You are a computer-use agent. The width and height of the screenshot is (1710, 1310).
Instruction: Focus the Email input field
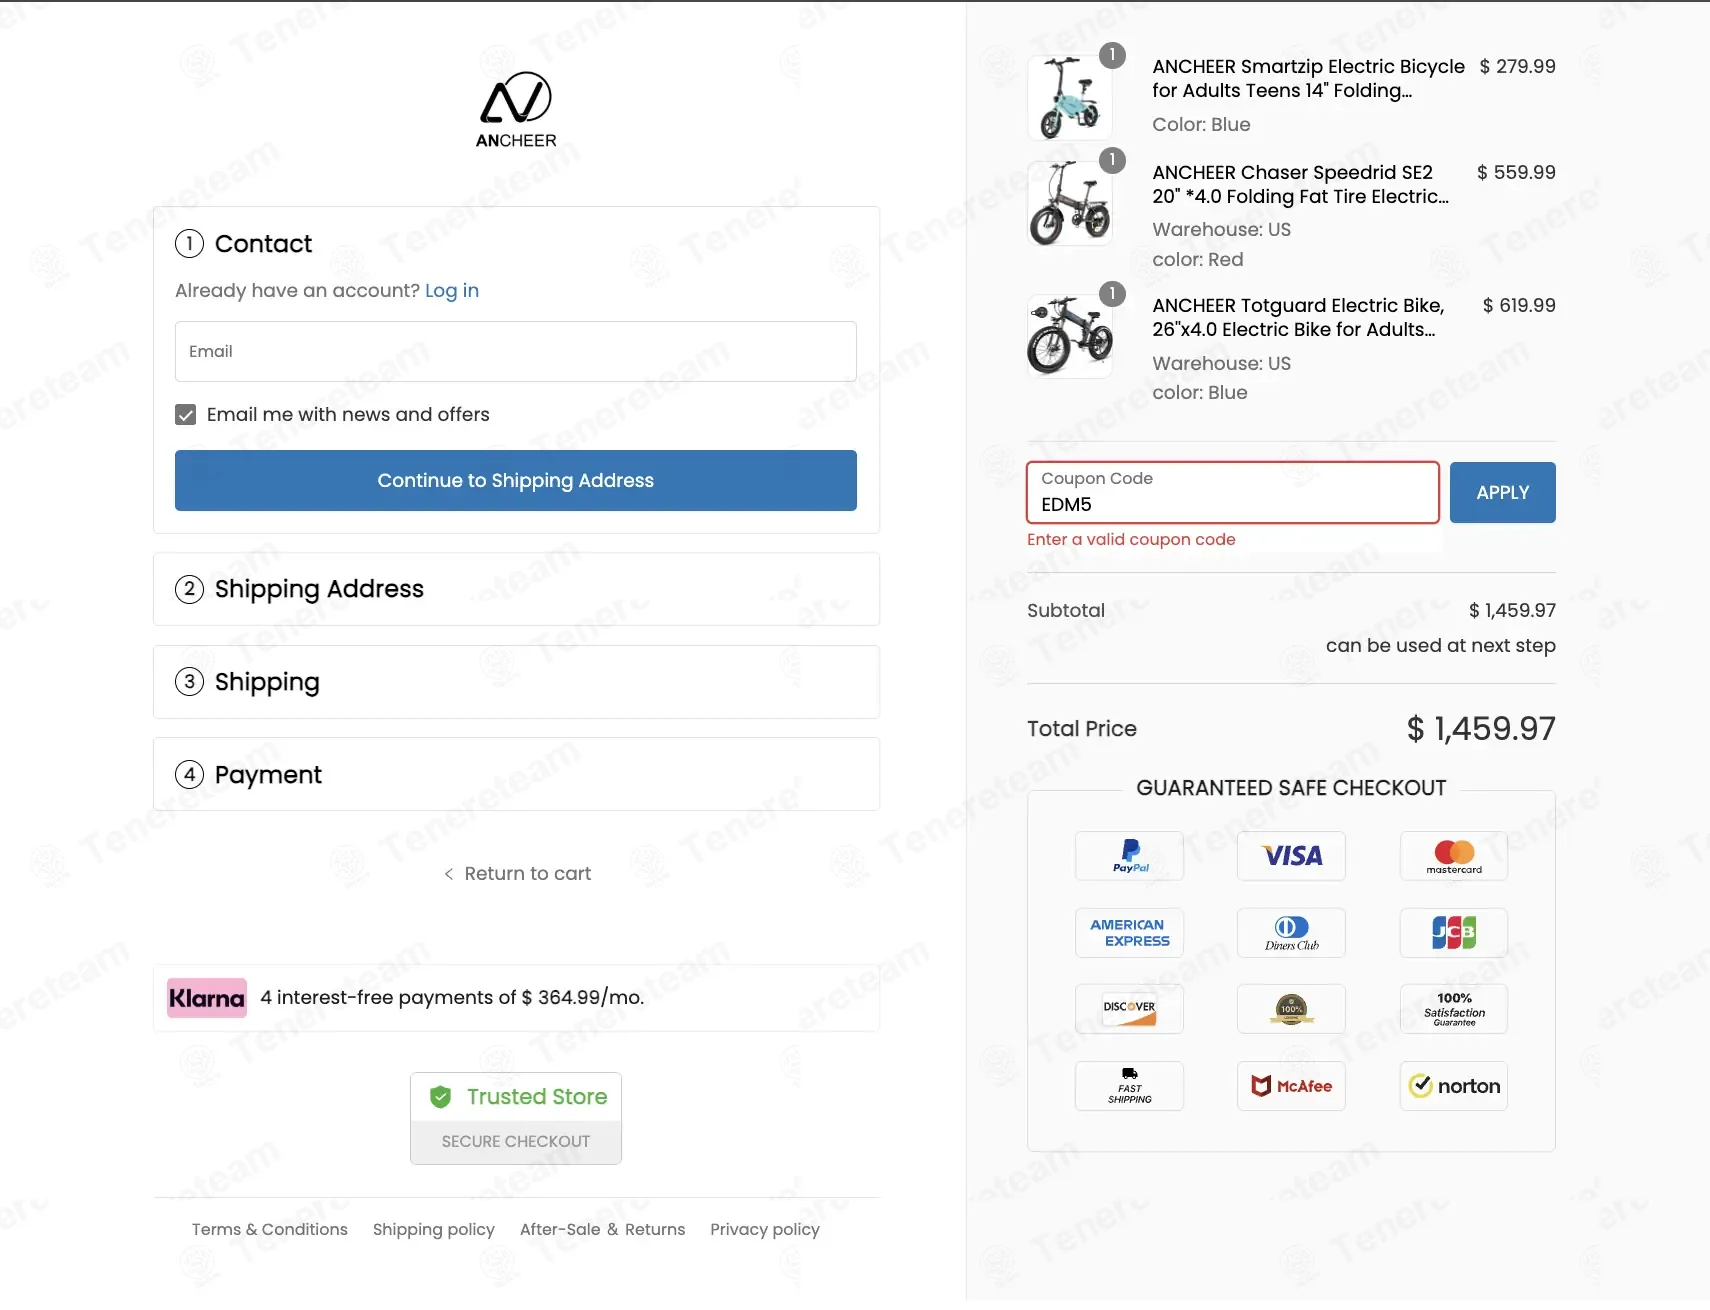coord(516,351)
